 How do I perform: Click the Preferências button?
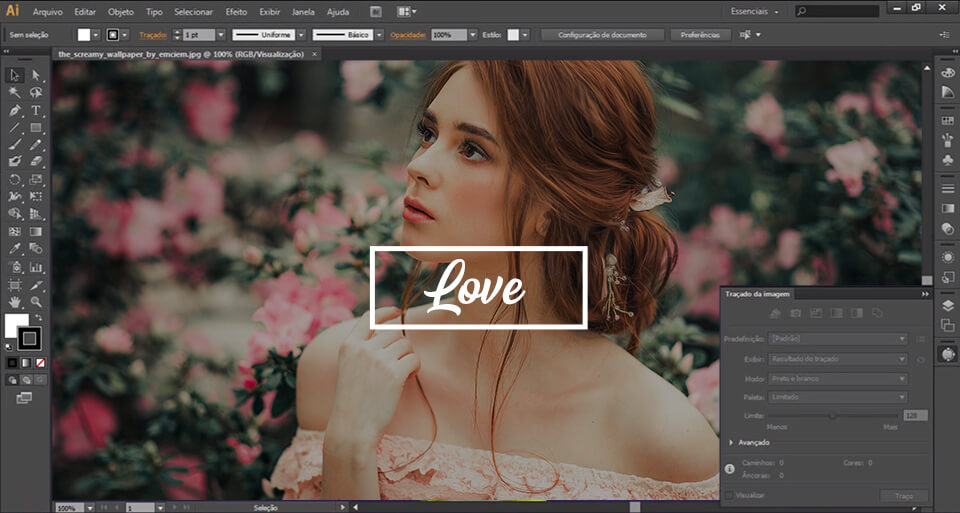click(700, 35)
